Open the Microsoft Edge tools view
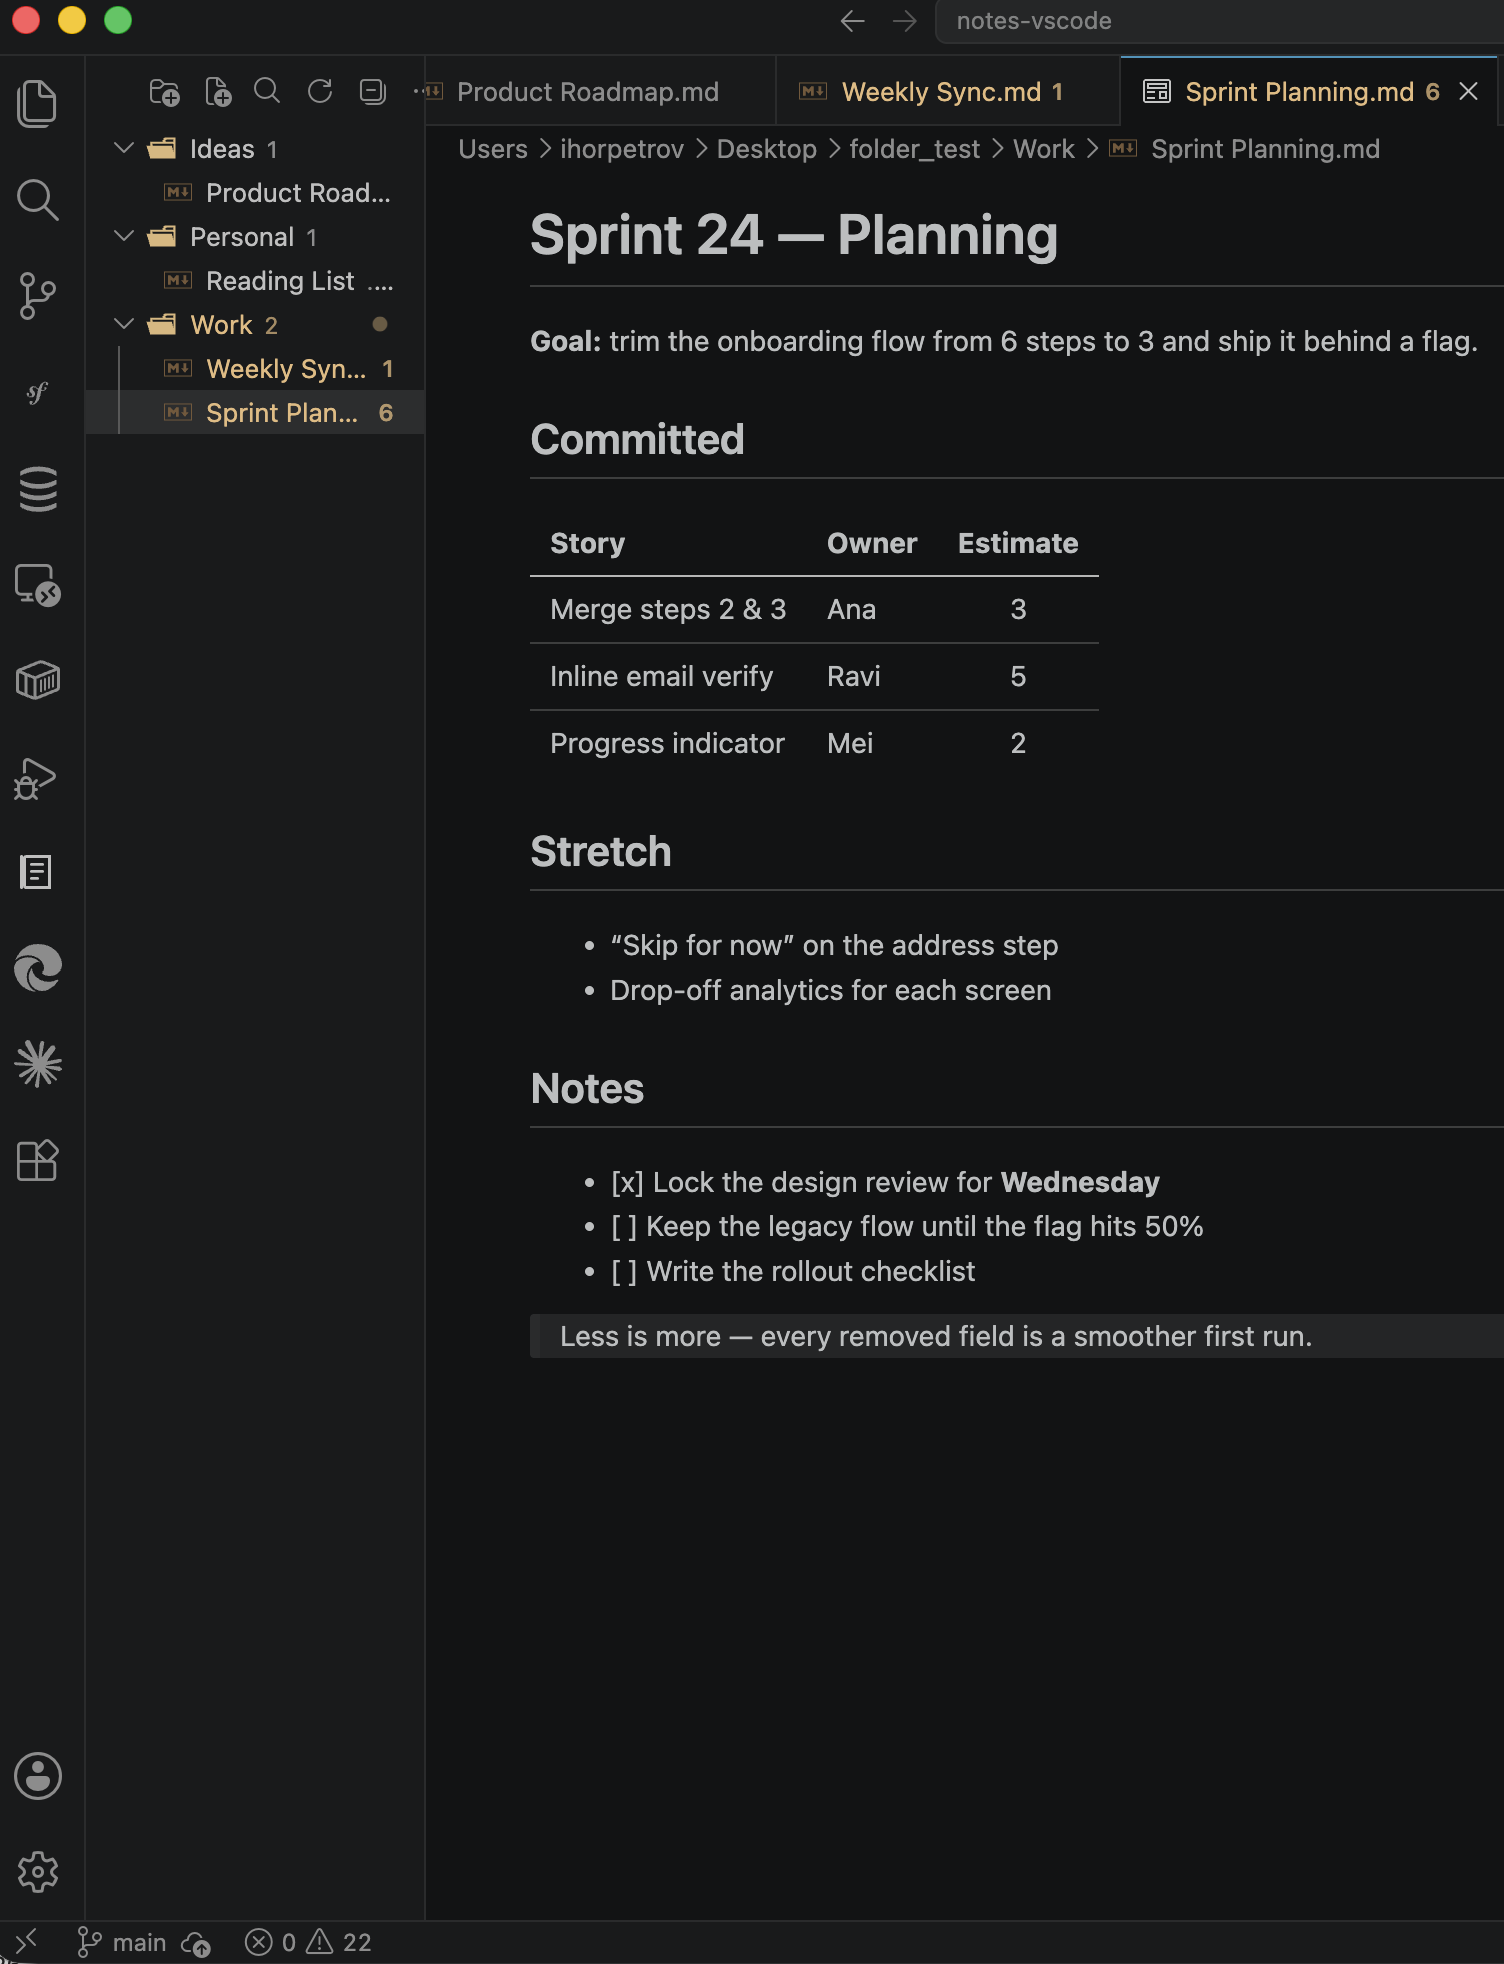Screen dimensions: 1504x1964 click(38, 968)
